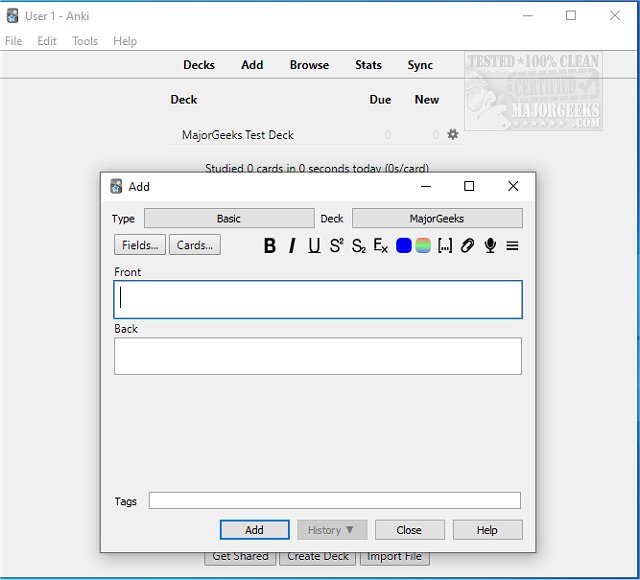Viewport: 640px width, 580px height.
Task: Click the Anki icon in the Add dialog title
Action: 116,187
